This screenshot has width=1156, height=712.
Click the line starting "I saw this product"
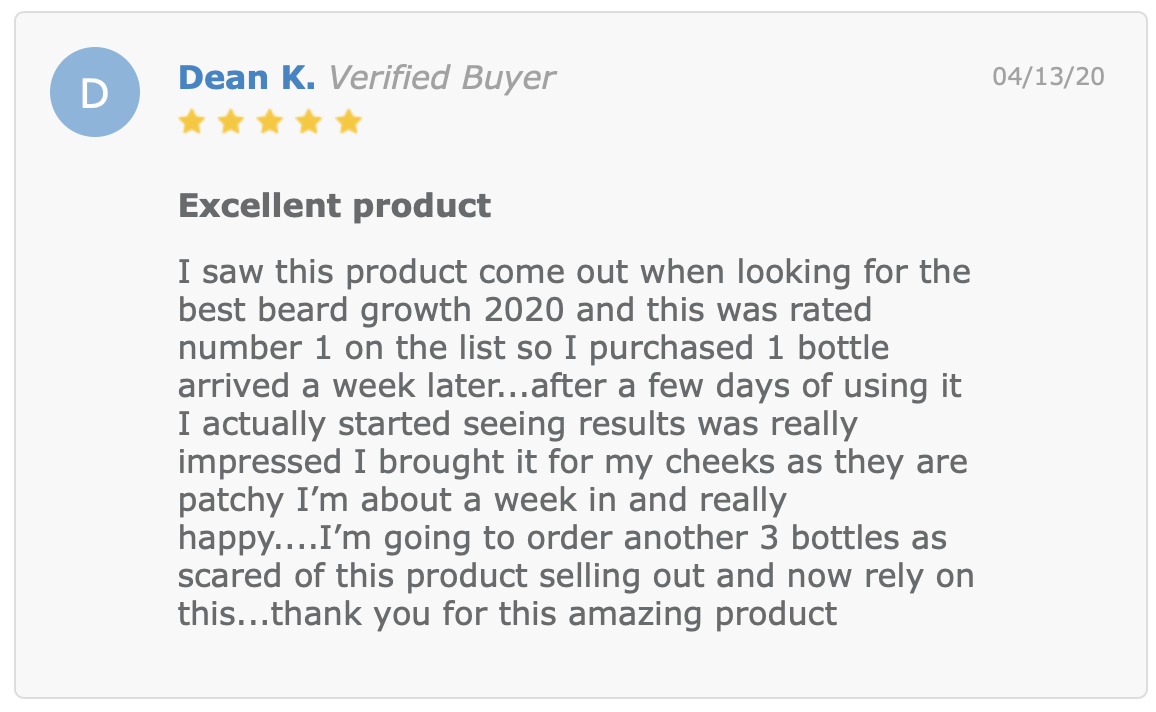[x=574, y=272]
